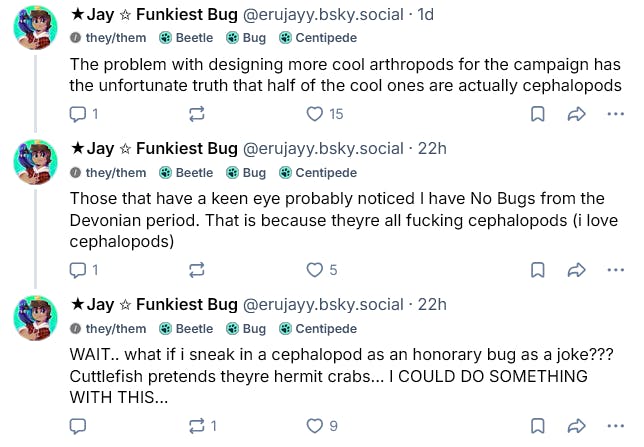Open more options on second post
Screen dimensions: 644x447
pyautogui.click(x=615, y=269)
